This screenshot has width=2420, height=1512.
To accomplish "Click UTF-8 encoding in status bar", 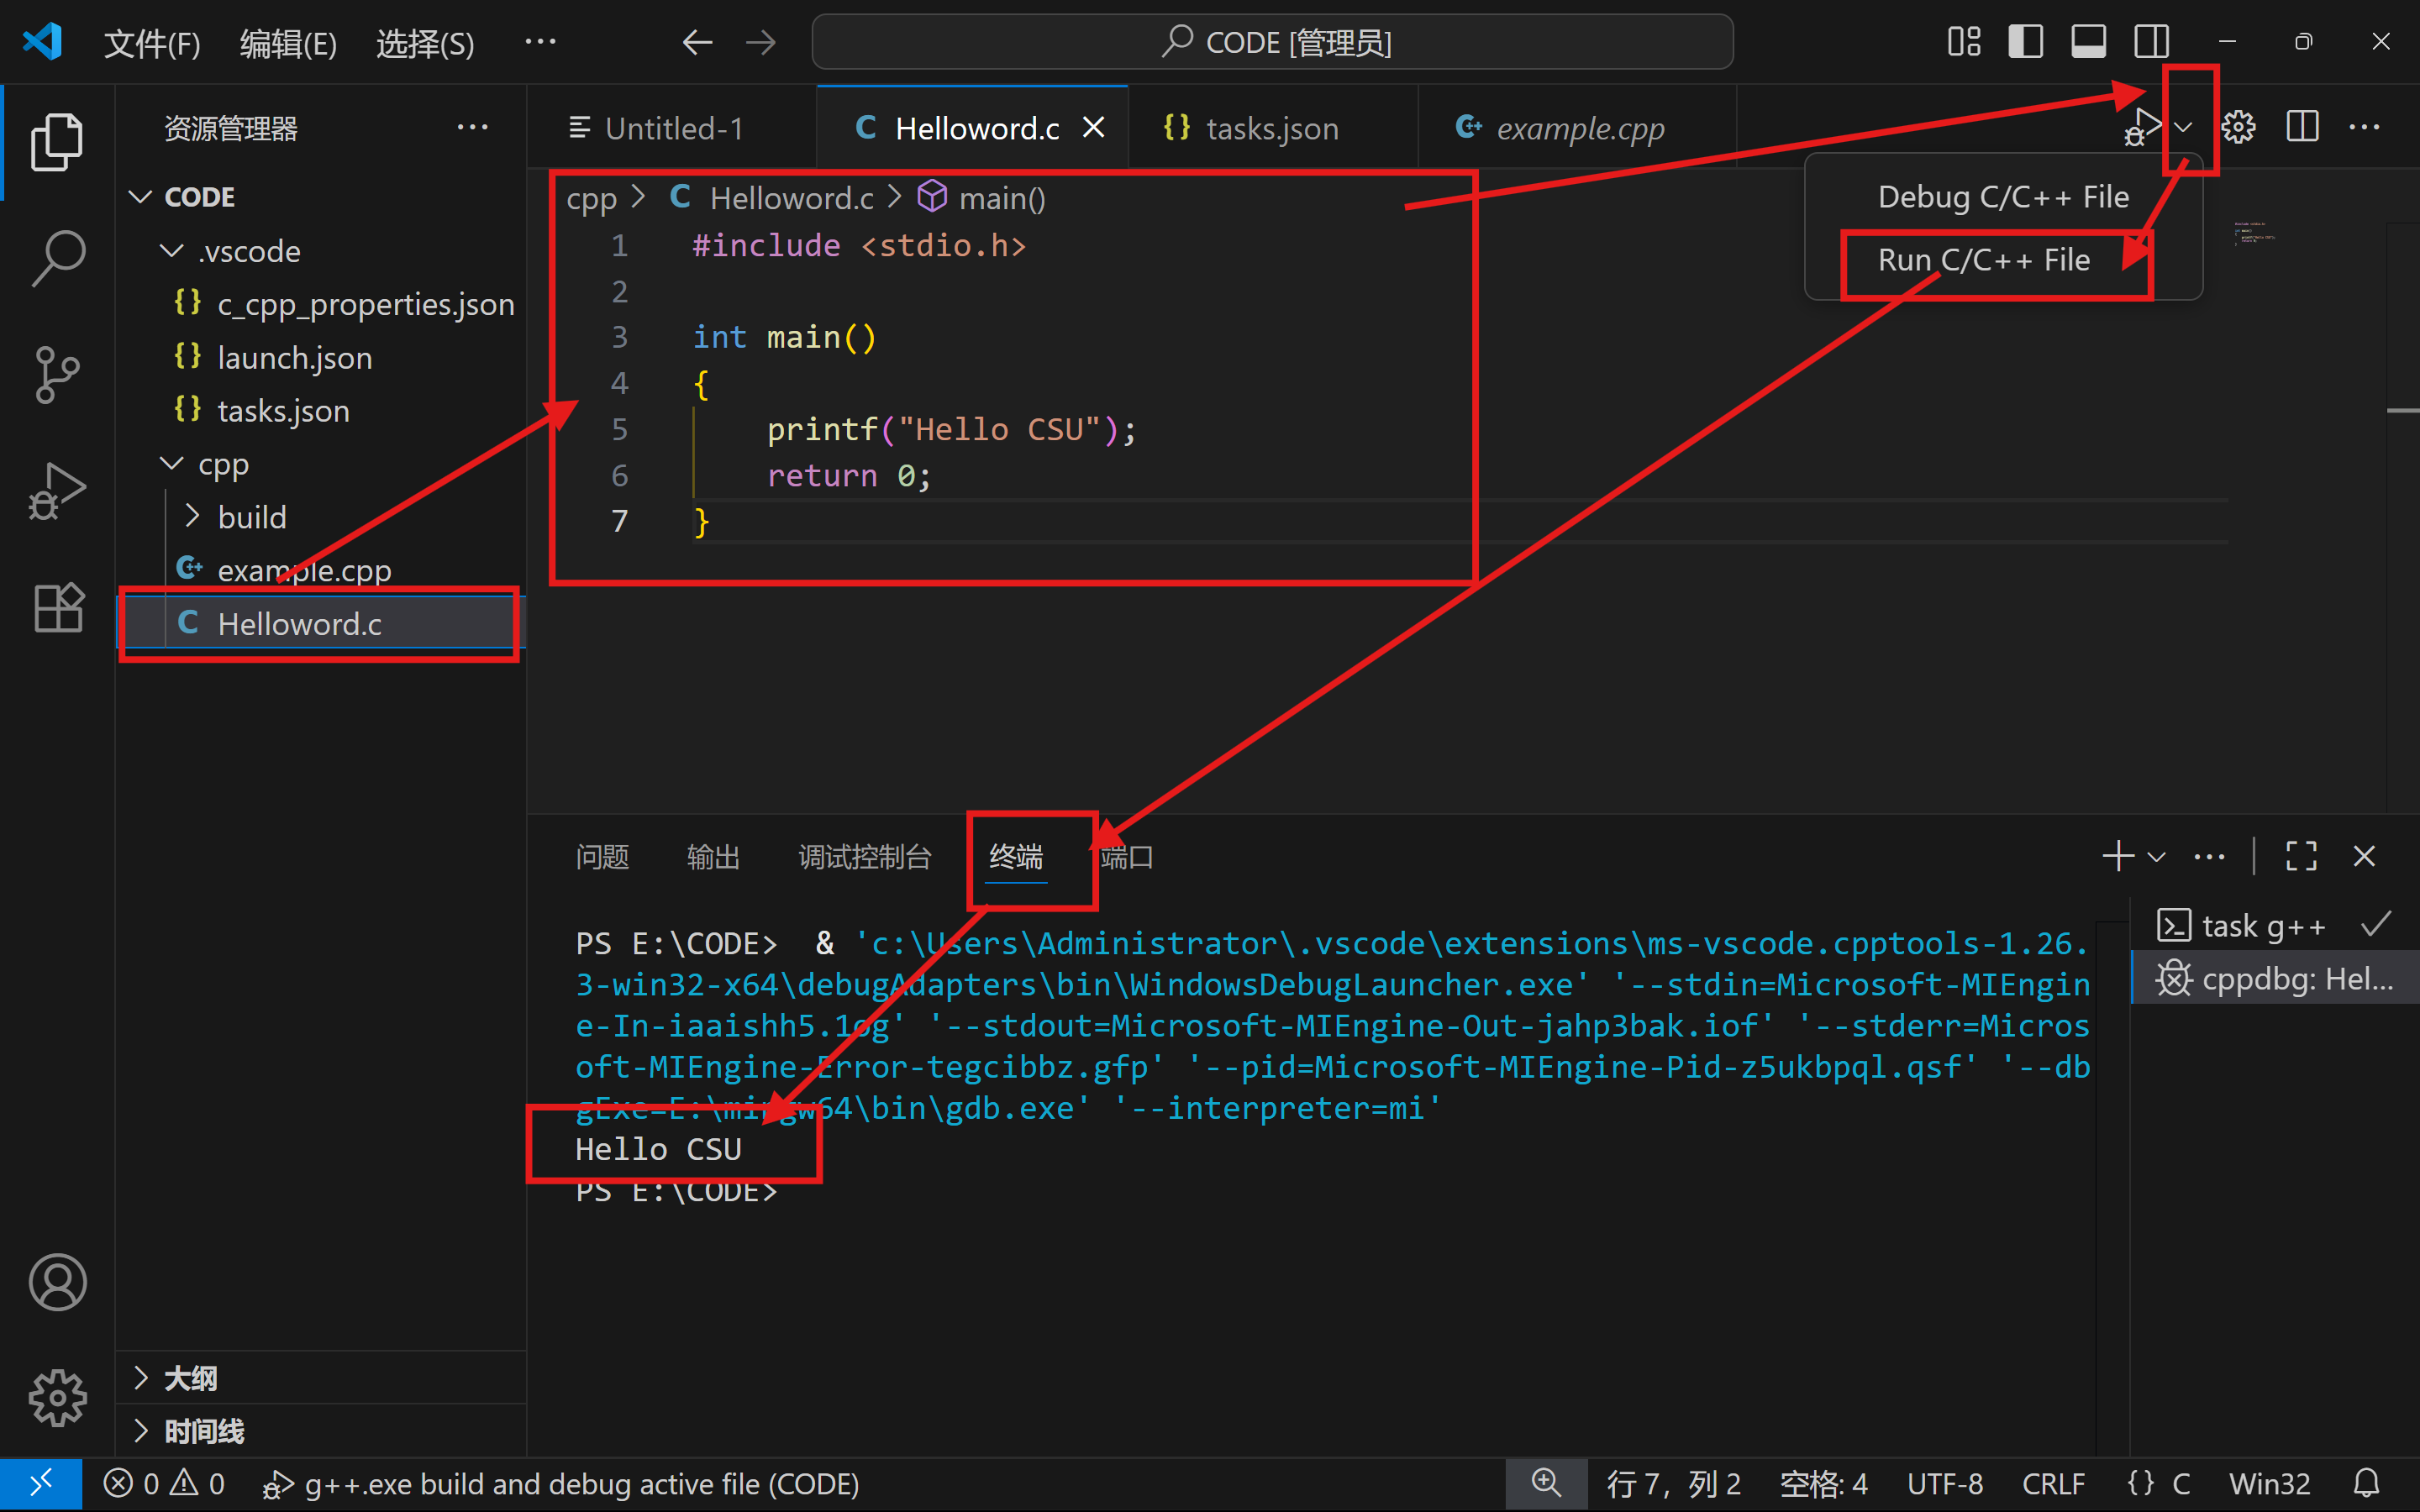I will point(1946,1484).
